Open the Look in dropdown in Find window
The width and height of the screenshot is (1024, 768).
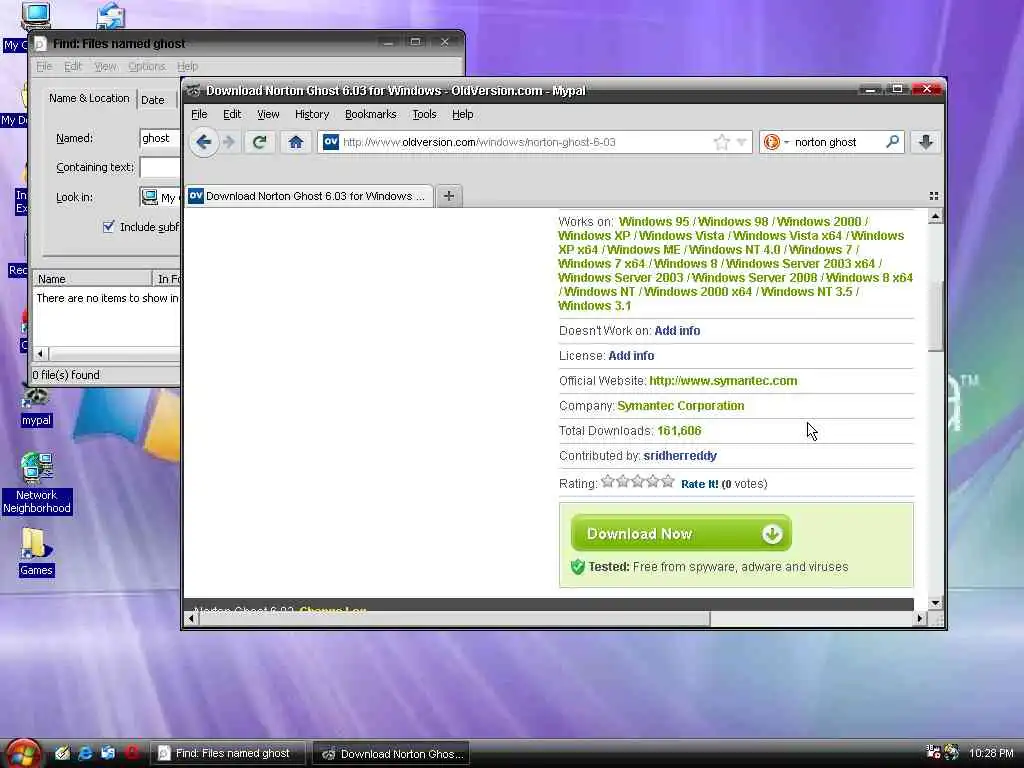point(160,197)
